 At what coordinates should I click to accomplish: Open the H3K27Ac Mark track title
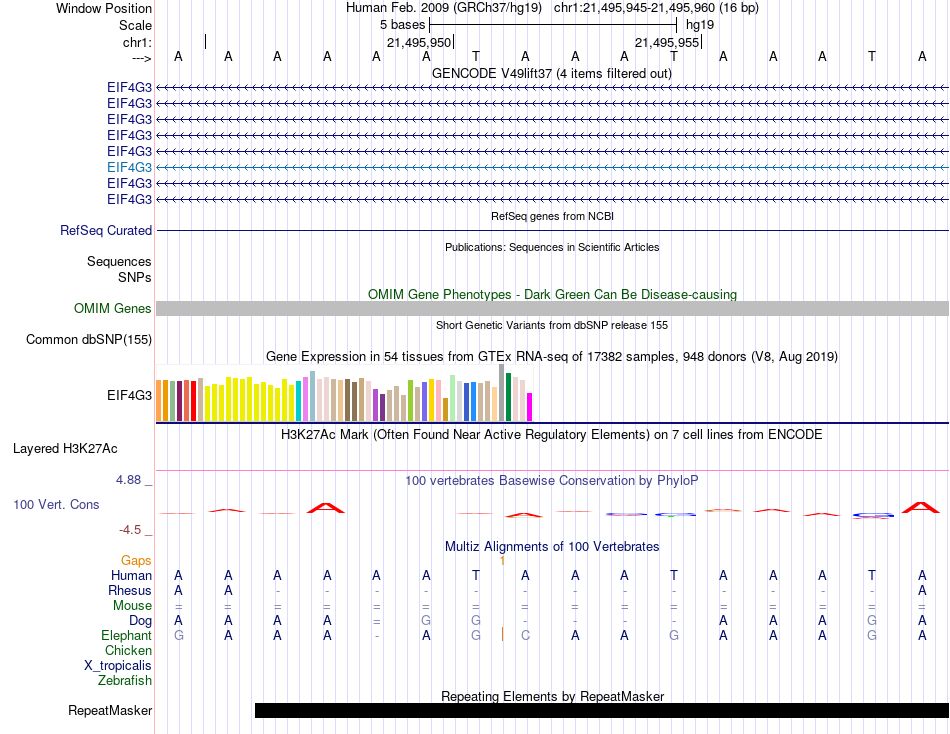click(x=552, y=435)
